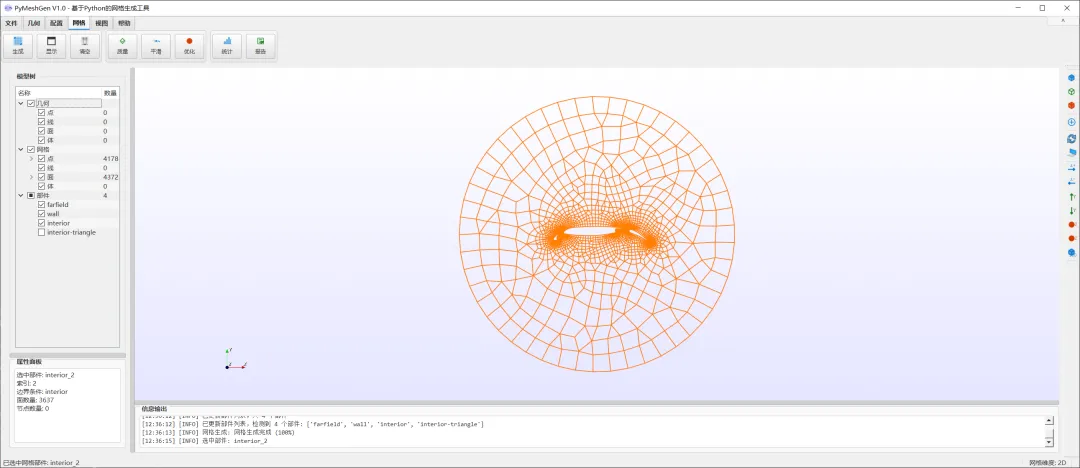Toggle mesh 面 checkbox with count 4372

click(41, 177)
